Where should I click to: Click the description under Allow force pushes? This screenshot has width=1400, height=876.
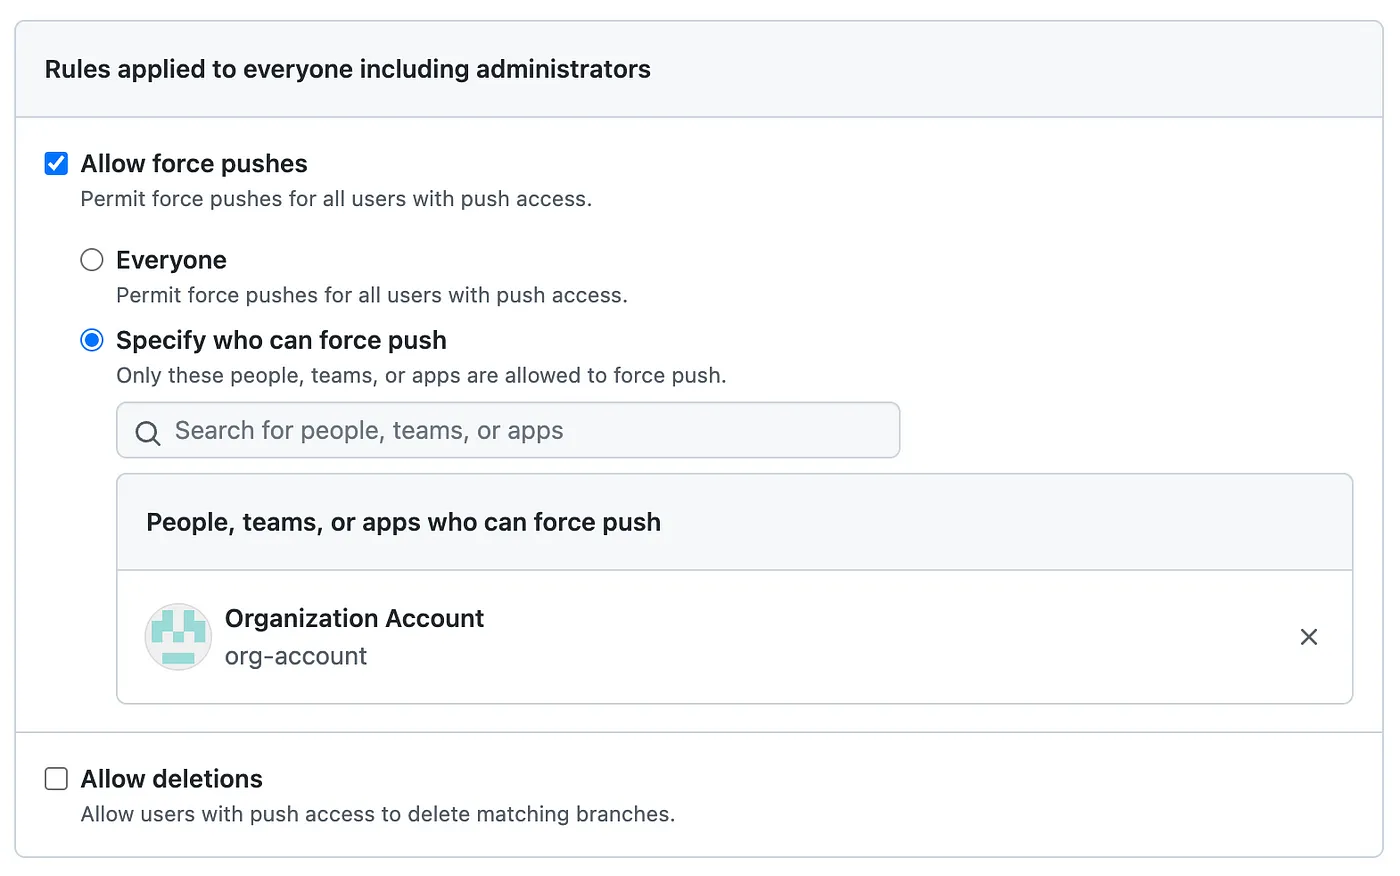click(x=336, y=199)
